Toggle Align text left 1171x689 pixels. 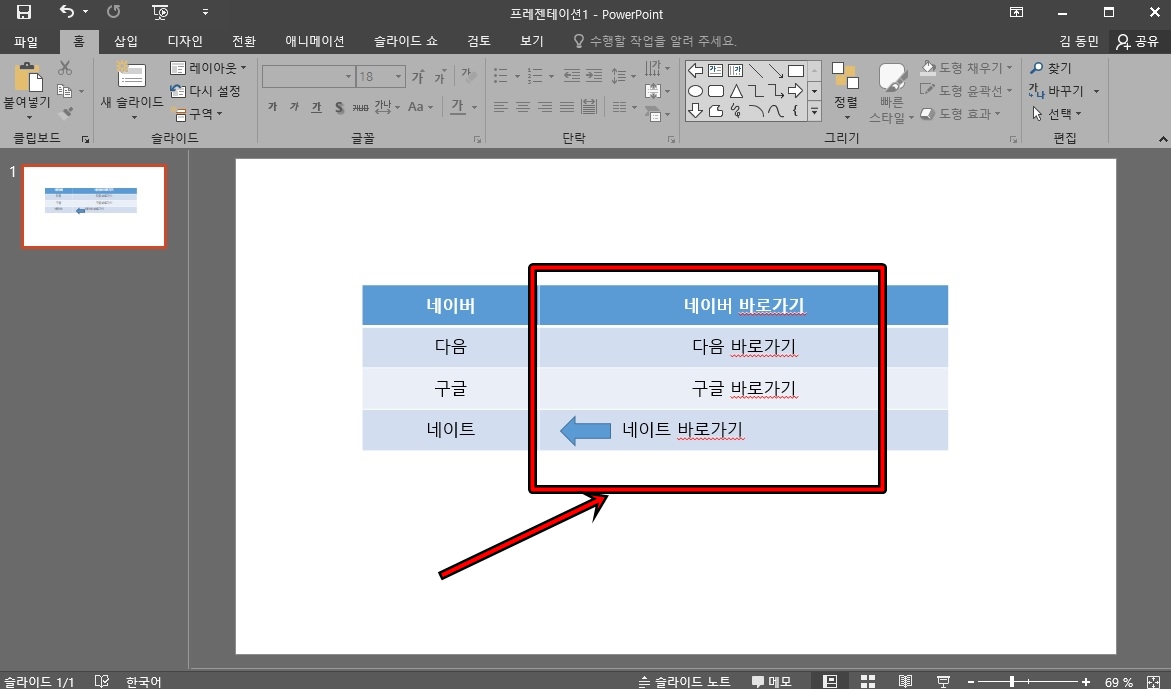500,107
